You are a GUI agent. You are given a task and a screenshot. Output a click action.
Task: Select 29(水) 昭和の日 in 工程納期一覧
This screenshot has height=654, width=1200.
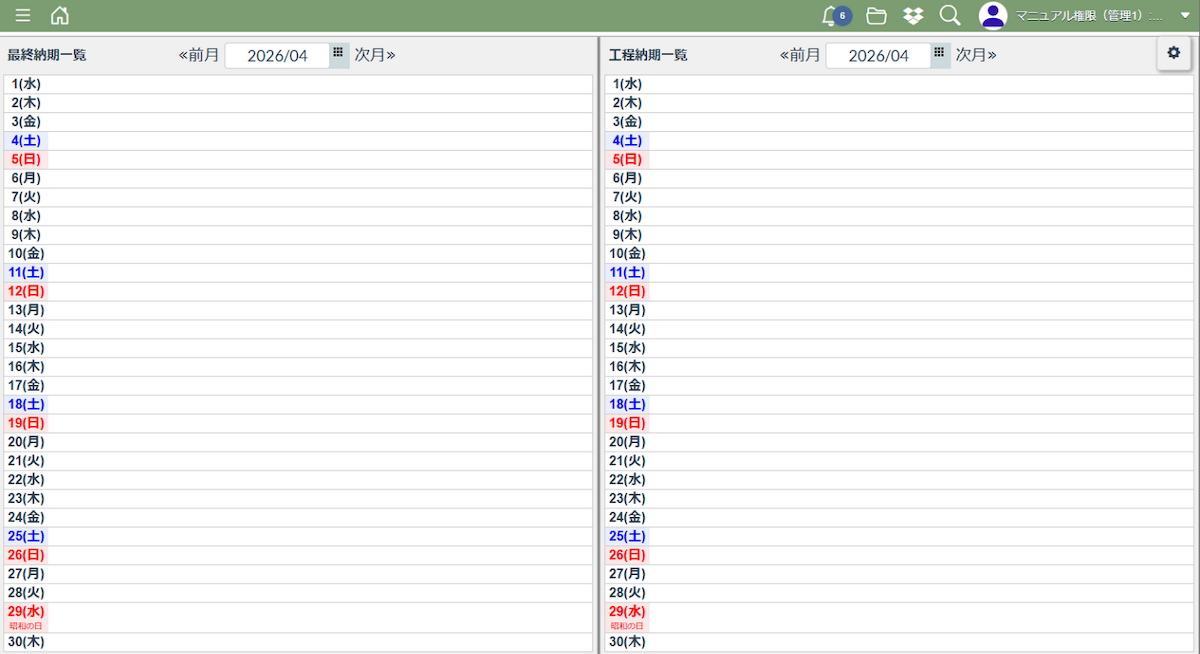[901, 617]
